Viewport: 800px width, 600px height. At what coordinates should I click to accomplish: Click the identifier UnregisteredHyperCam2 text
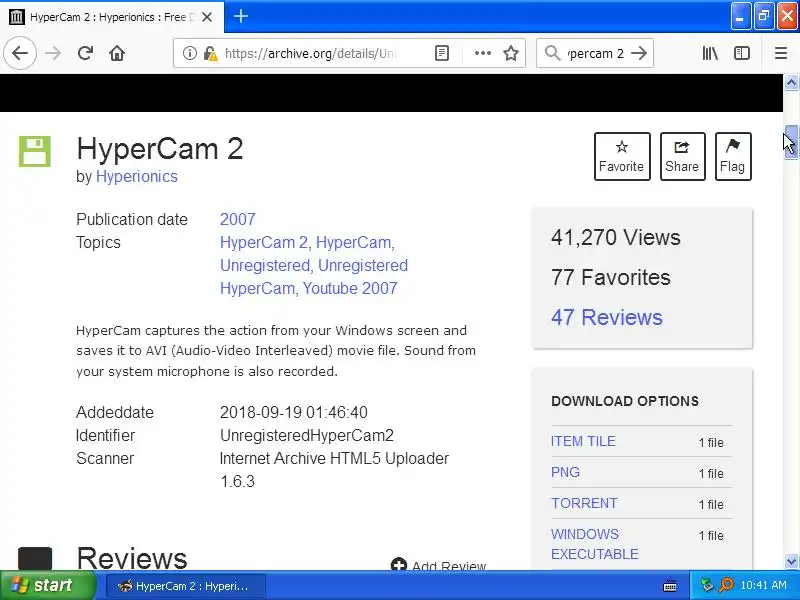pos(307,436)
